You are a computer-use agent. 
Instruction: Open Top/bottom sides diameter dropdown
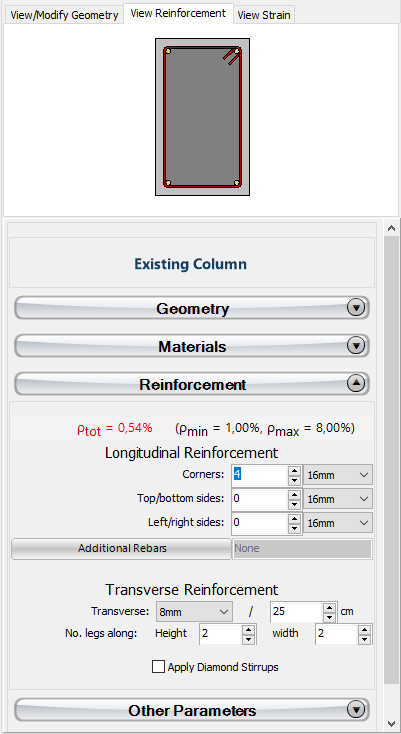[338, 499]
